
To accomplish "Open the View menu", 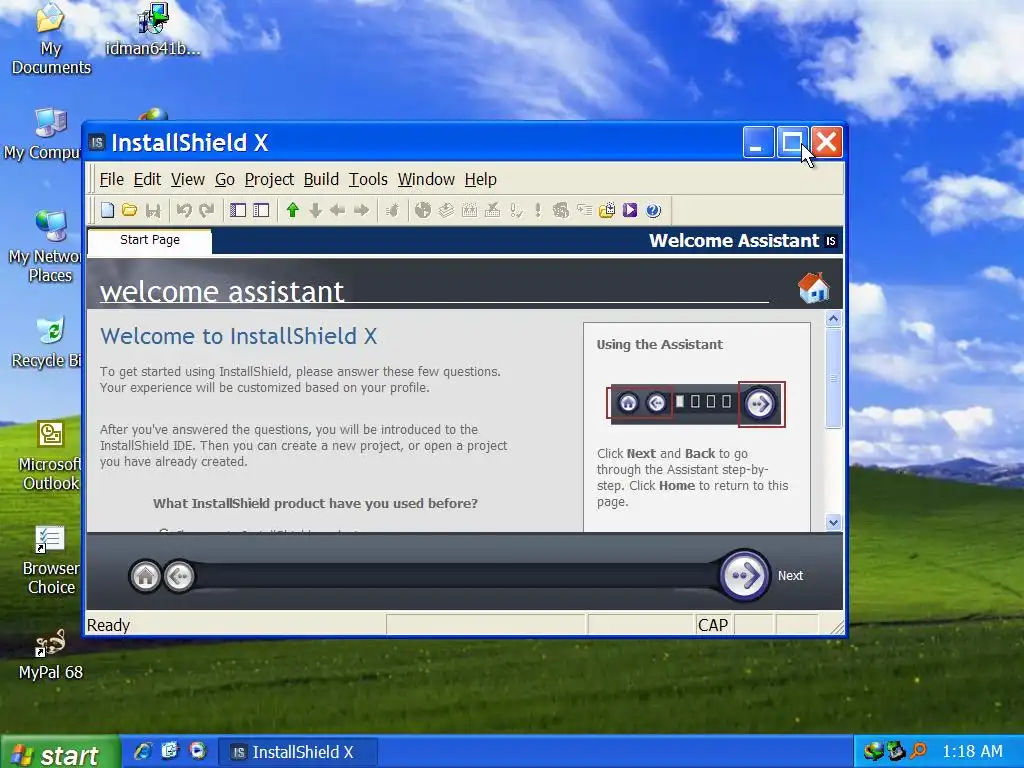I will pyautogui.click(x=188, y=180).
